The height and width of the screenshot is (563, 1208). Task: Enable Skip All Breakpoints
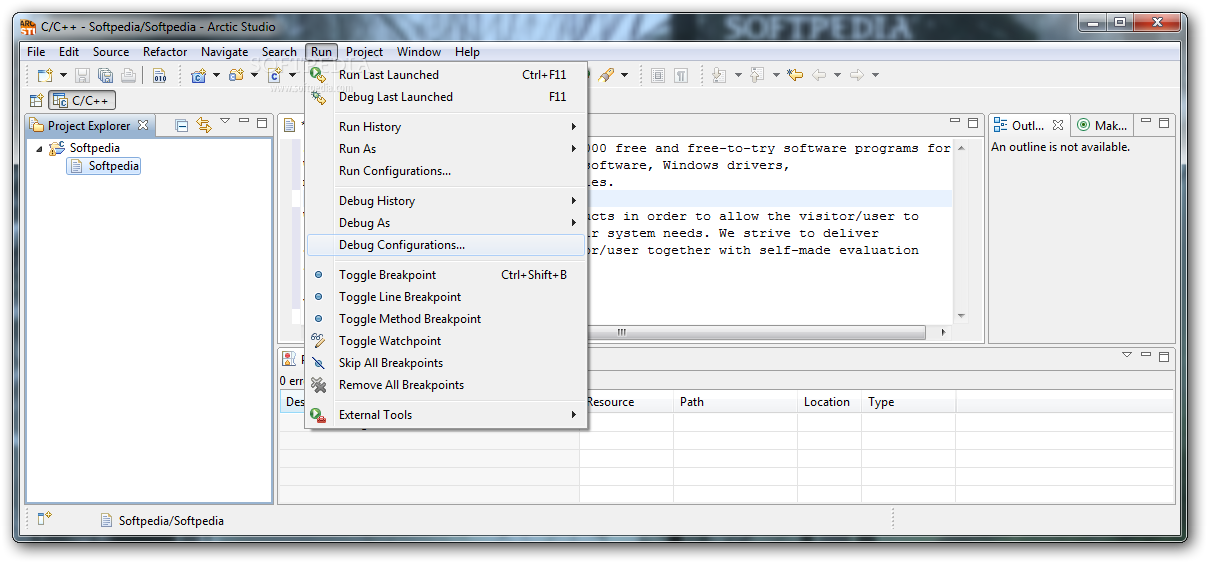coord(445,363)
